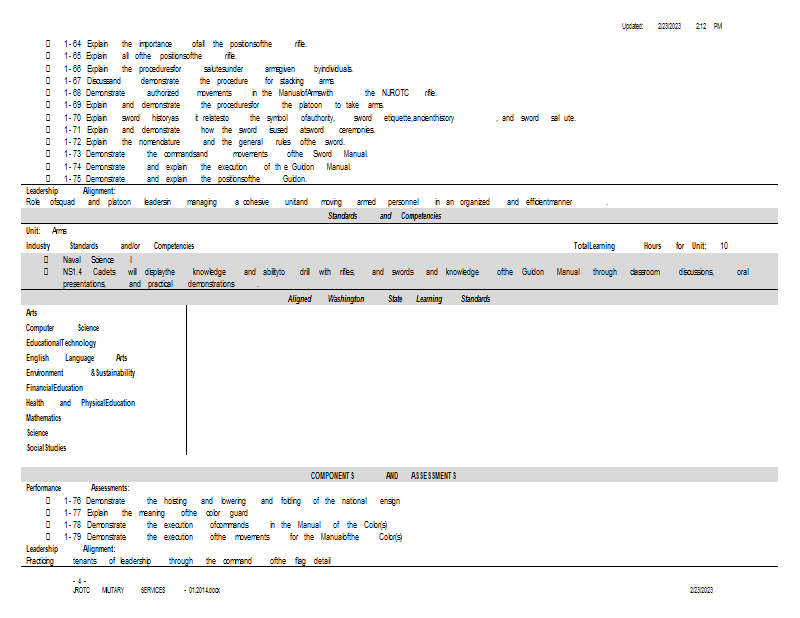Image resolution: width=800 pixels, height=618 pixels.
Task: Click 'Practicing tenants of leadership' sentence
Action: [179, 561]
